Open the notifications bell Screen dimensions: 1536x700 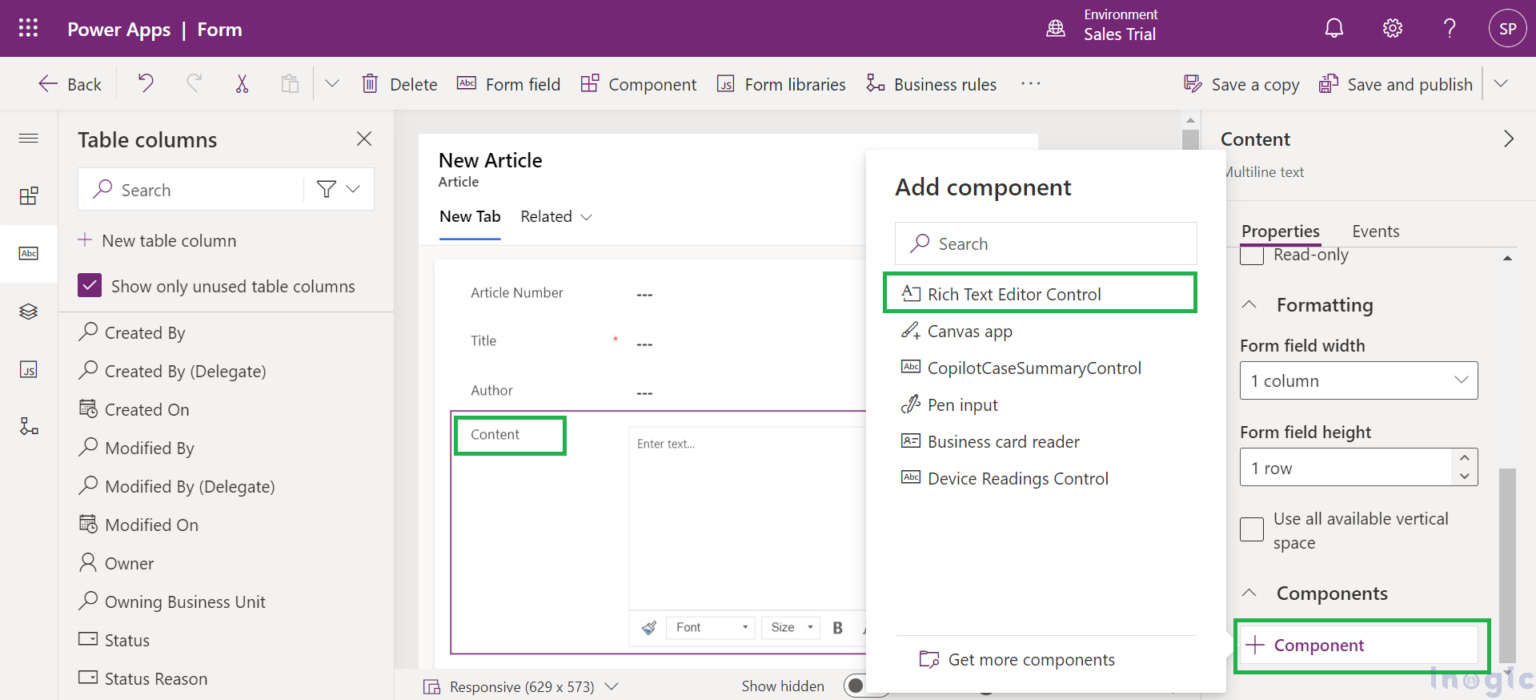(1334, 28)
